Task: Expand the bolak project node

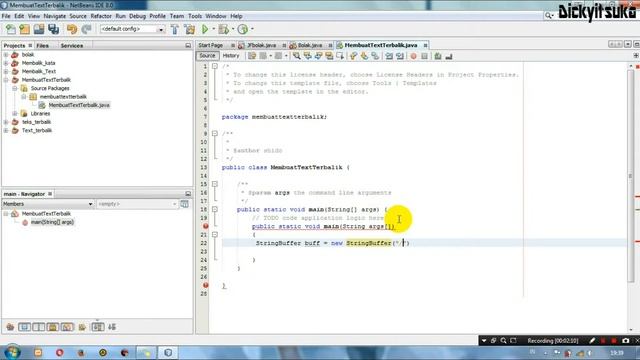Action: (6, 54)
